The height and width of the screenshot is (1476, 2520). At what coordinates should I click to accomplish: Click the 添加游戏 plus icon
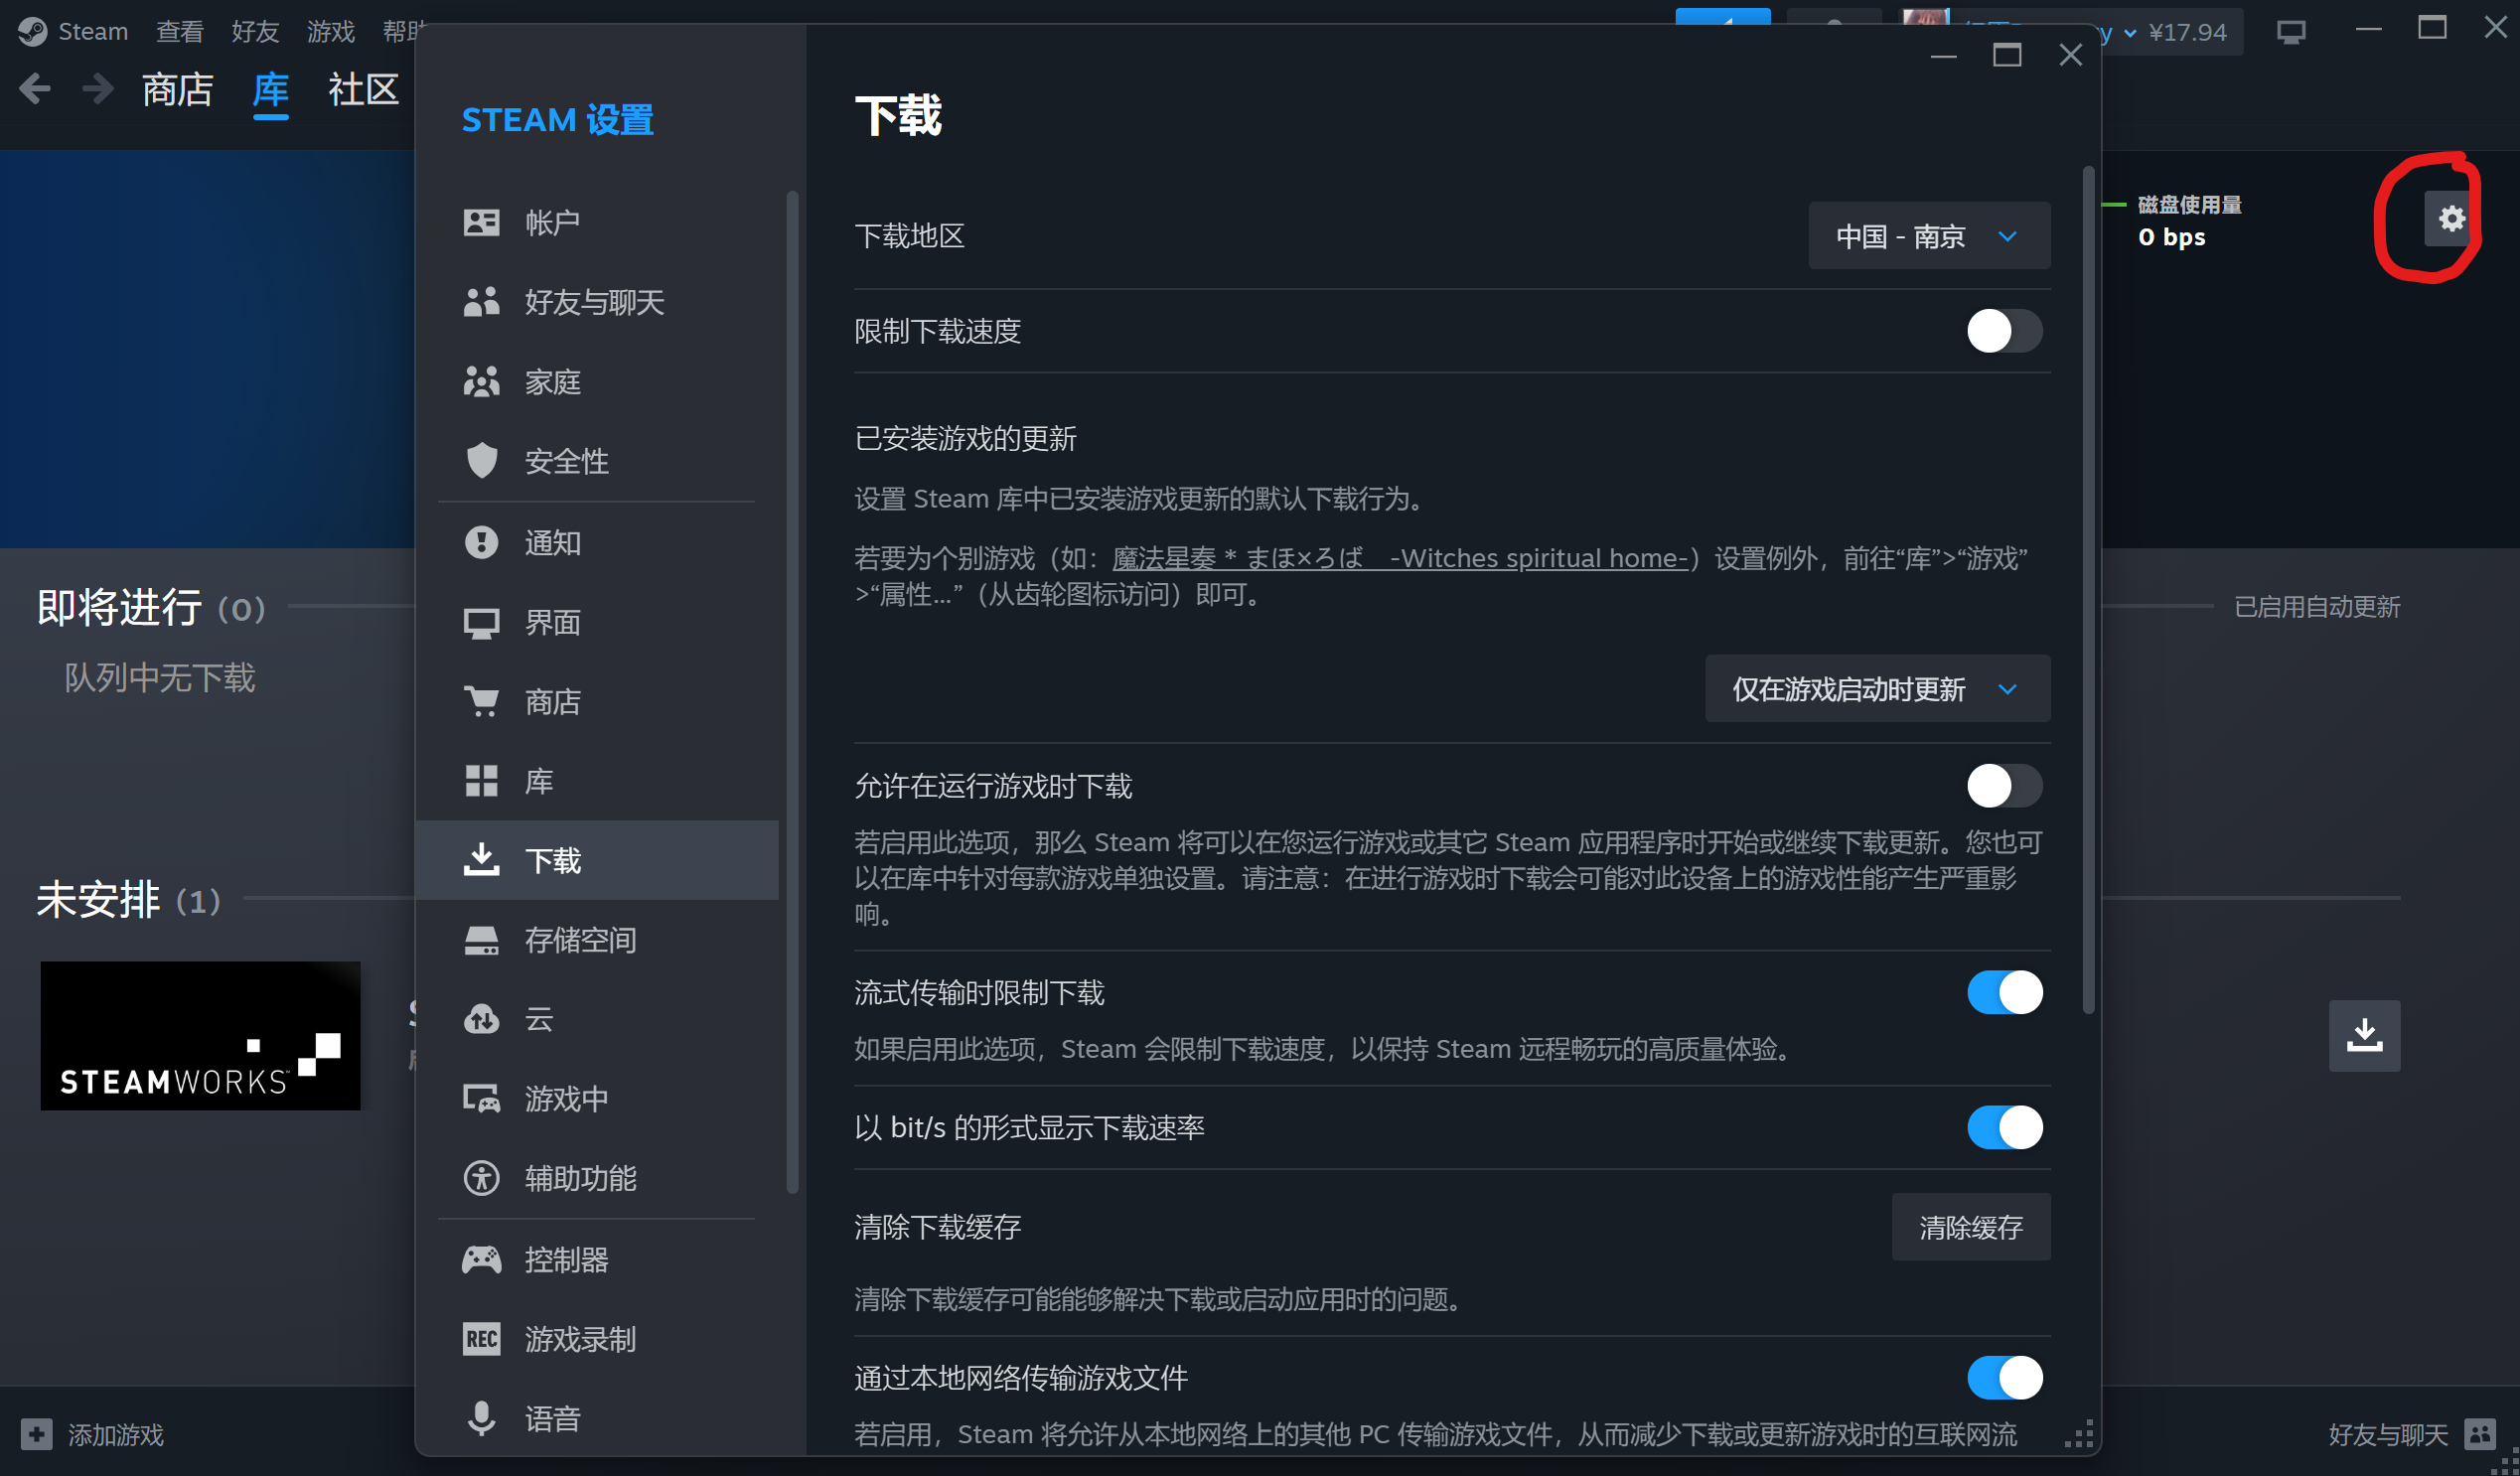(36, 1434)
